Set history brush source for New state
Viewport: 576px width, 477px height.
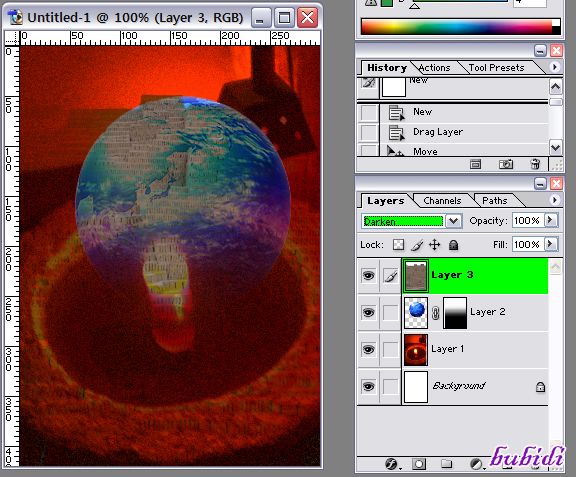click(x=369, y=113)
